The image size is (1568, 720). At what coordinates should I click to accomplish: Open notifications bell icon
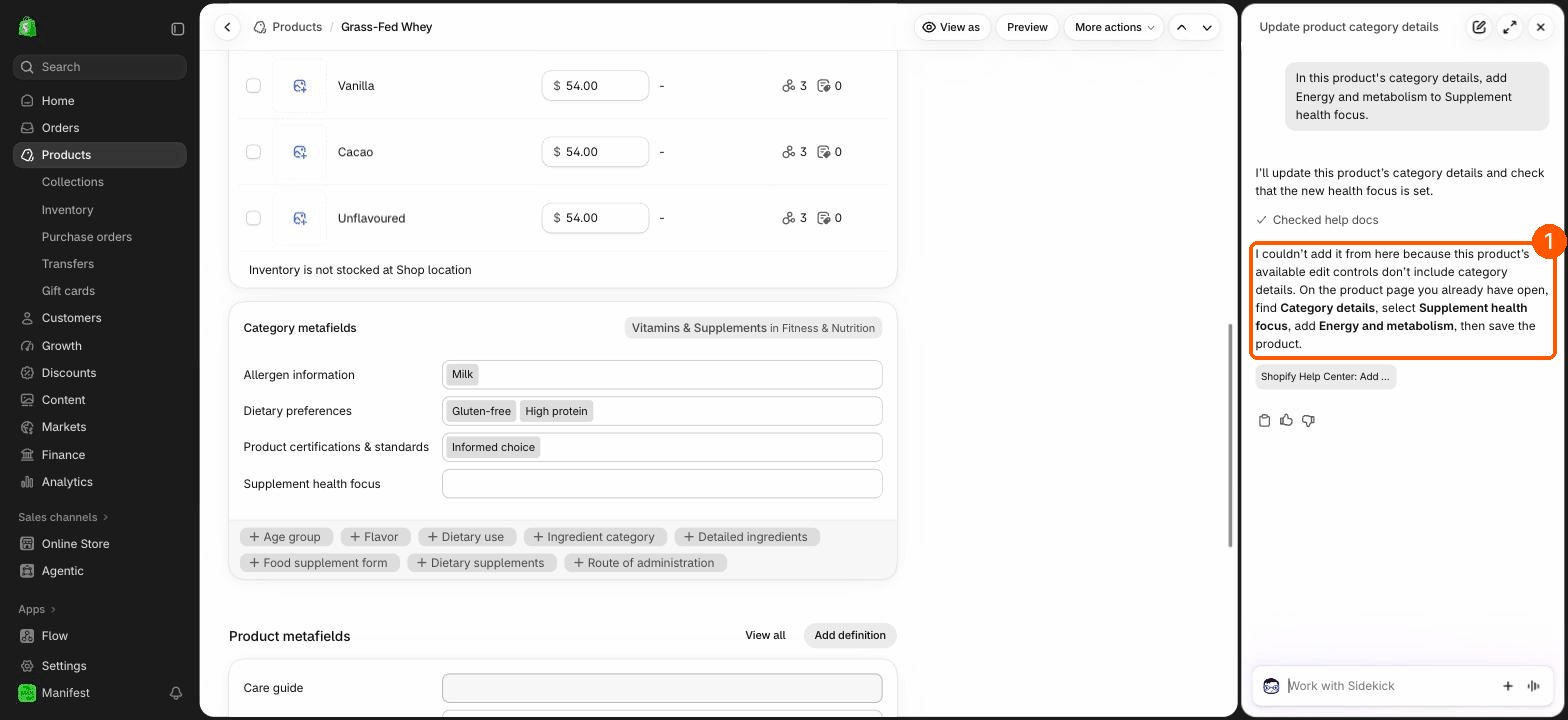coord(176,693)
